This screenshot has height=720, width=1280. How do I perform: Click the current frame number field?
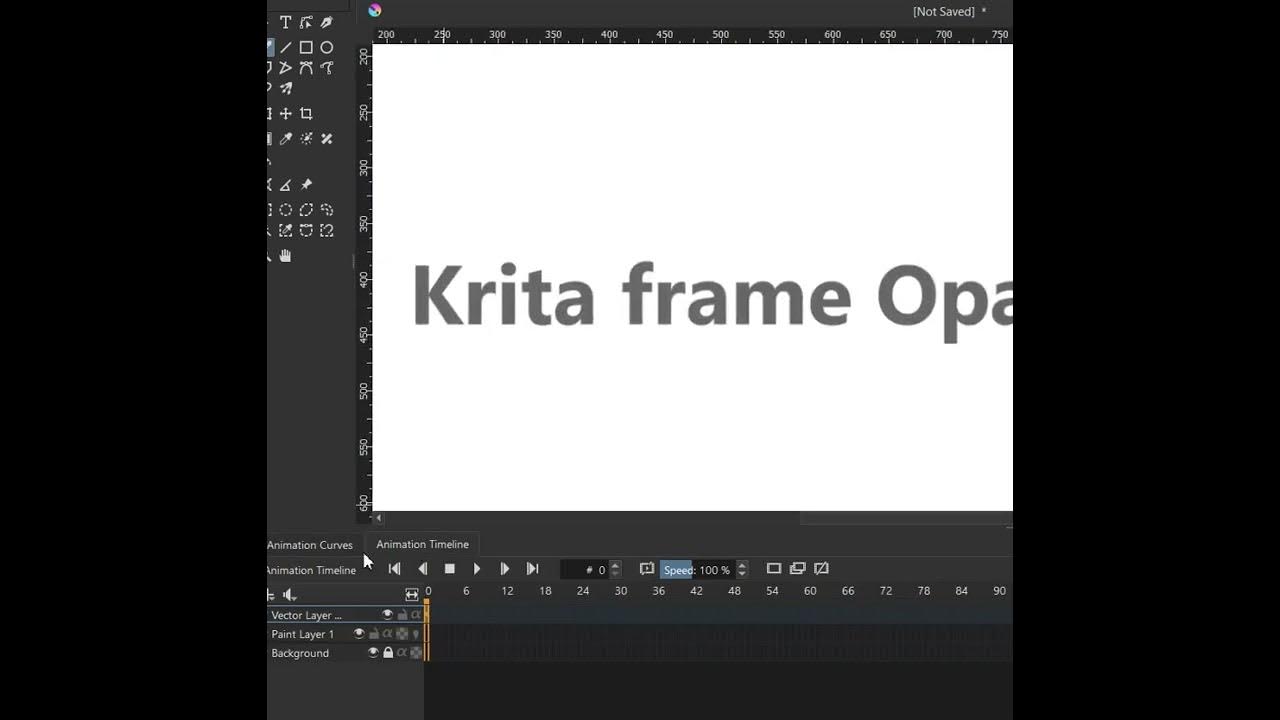tap(585, 570)
